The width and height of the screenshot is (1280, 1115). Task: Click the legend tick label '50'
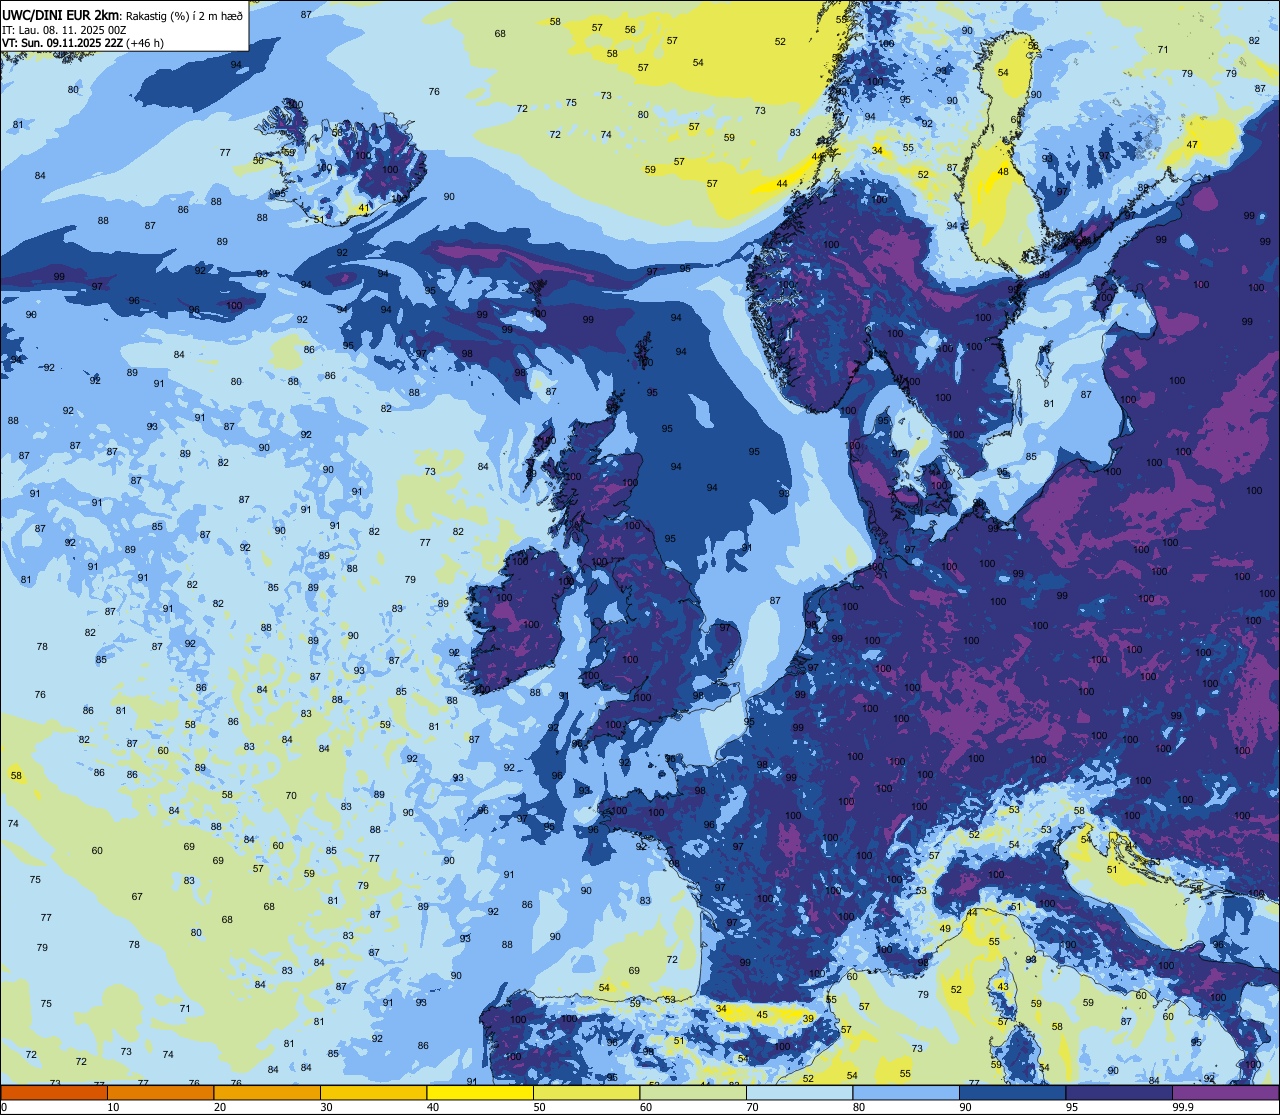coord(539,1107)
